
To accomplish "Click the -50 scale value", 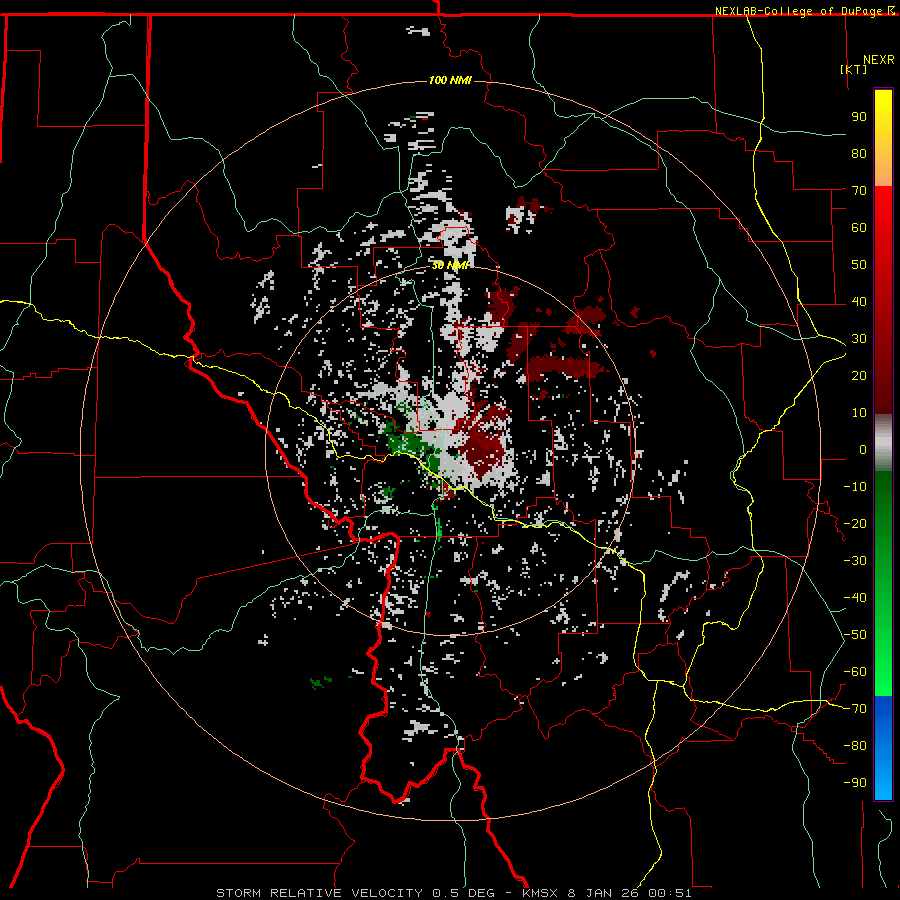I will click(x=855, y=635).
